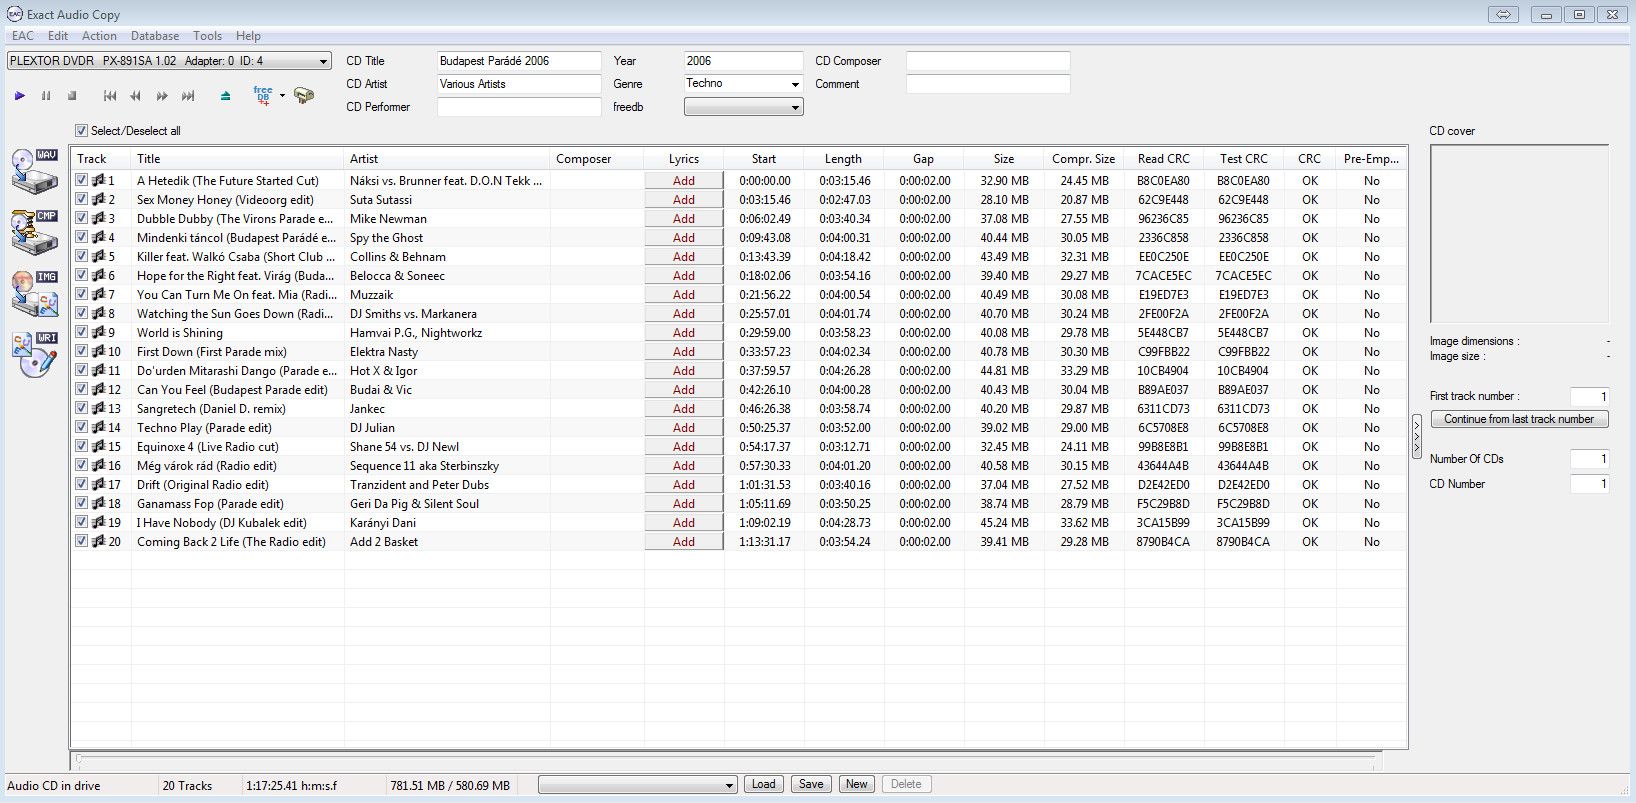Add lyrics for track 20 Coming Back 2 Life
Screen dimensions: 1636x803
click(684, 542)
